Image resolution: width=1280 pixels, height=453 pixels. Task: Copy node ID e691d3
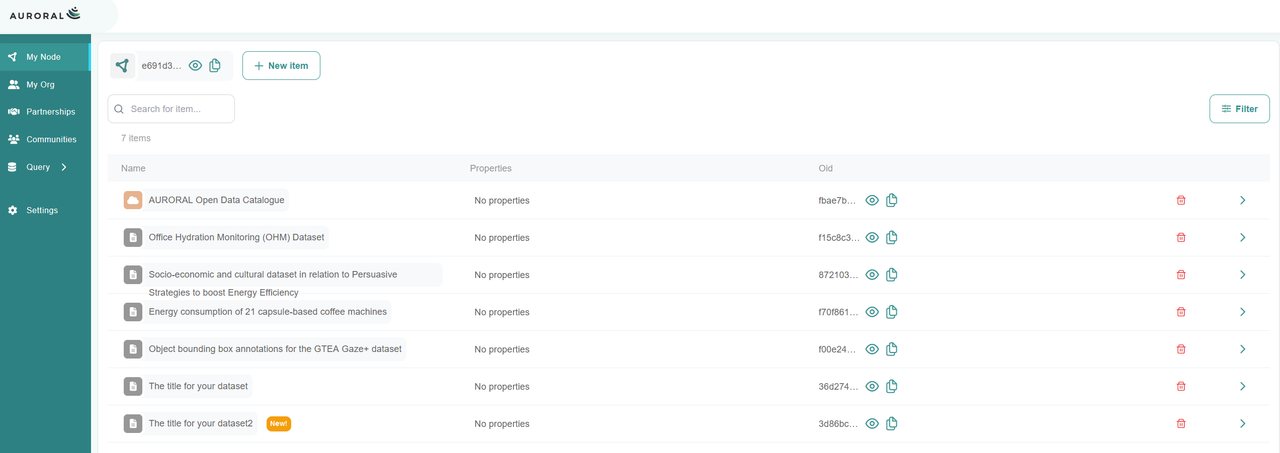point(215,66)
